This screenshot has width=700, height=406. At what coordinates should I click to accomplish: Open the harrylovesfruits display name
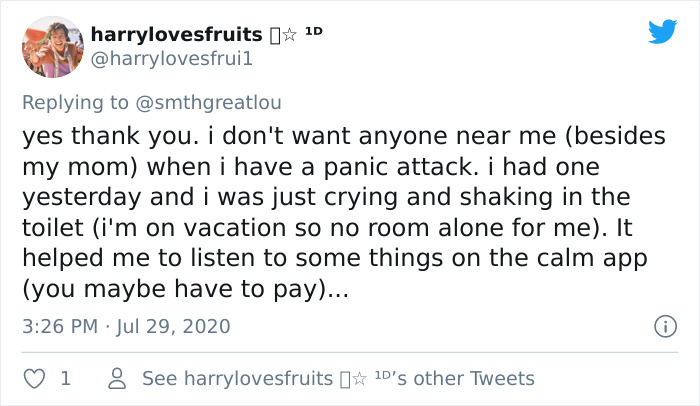pos(176,36)
